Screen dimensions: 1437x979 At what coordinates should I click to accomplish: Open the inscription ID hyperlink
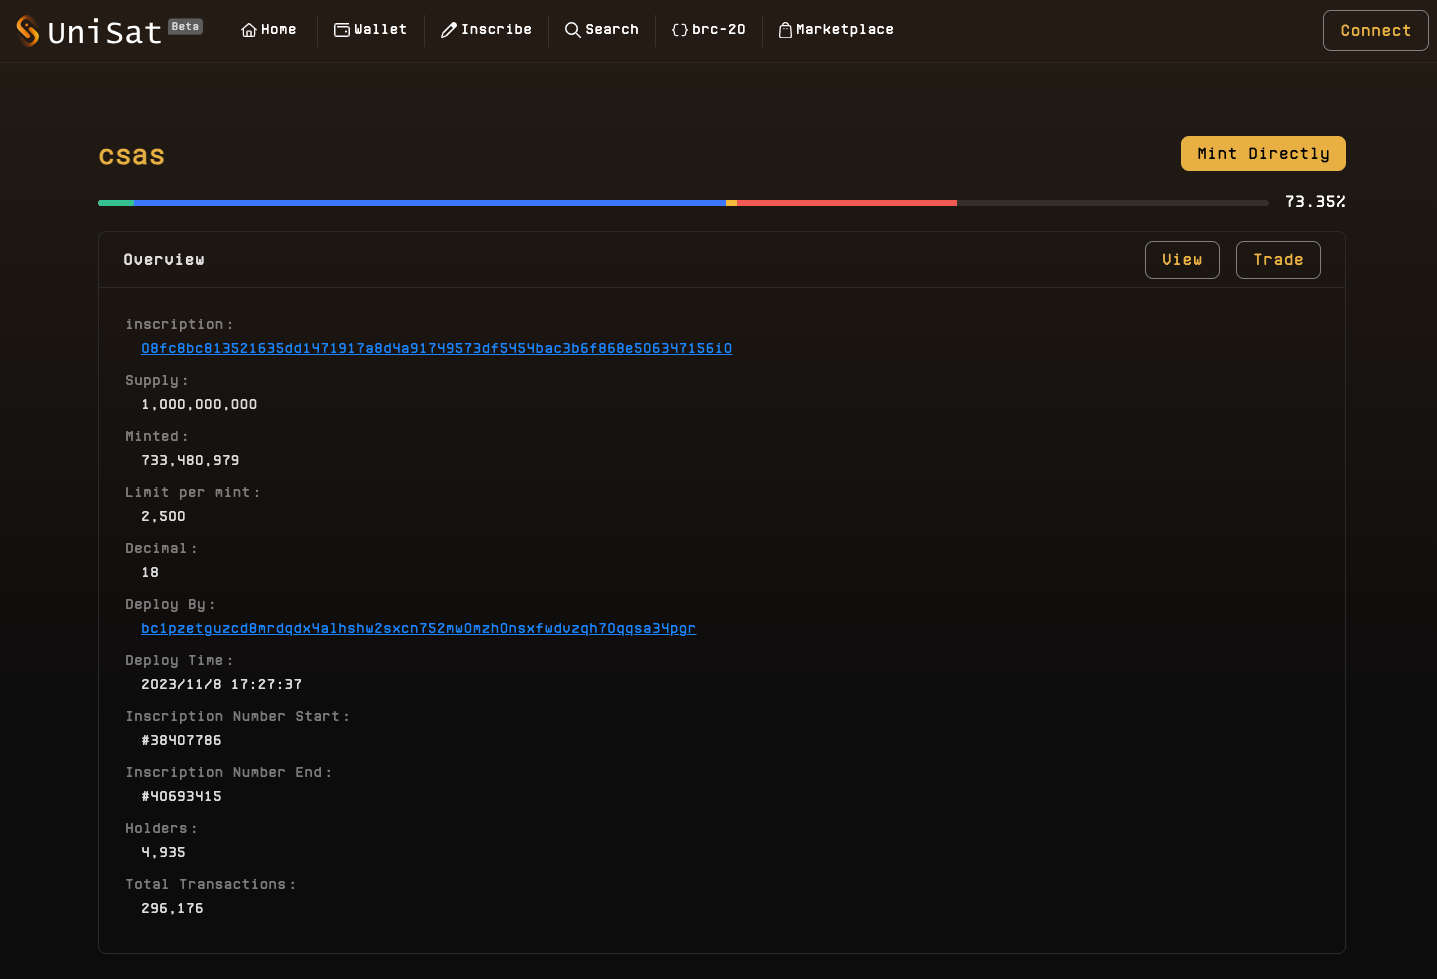436,349
